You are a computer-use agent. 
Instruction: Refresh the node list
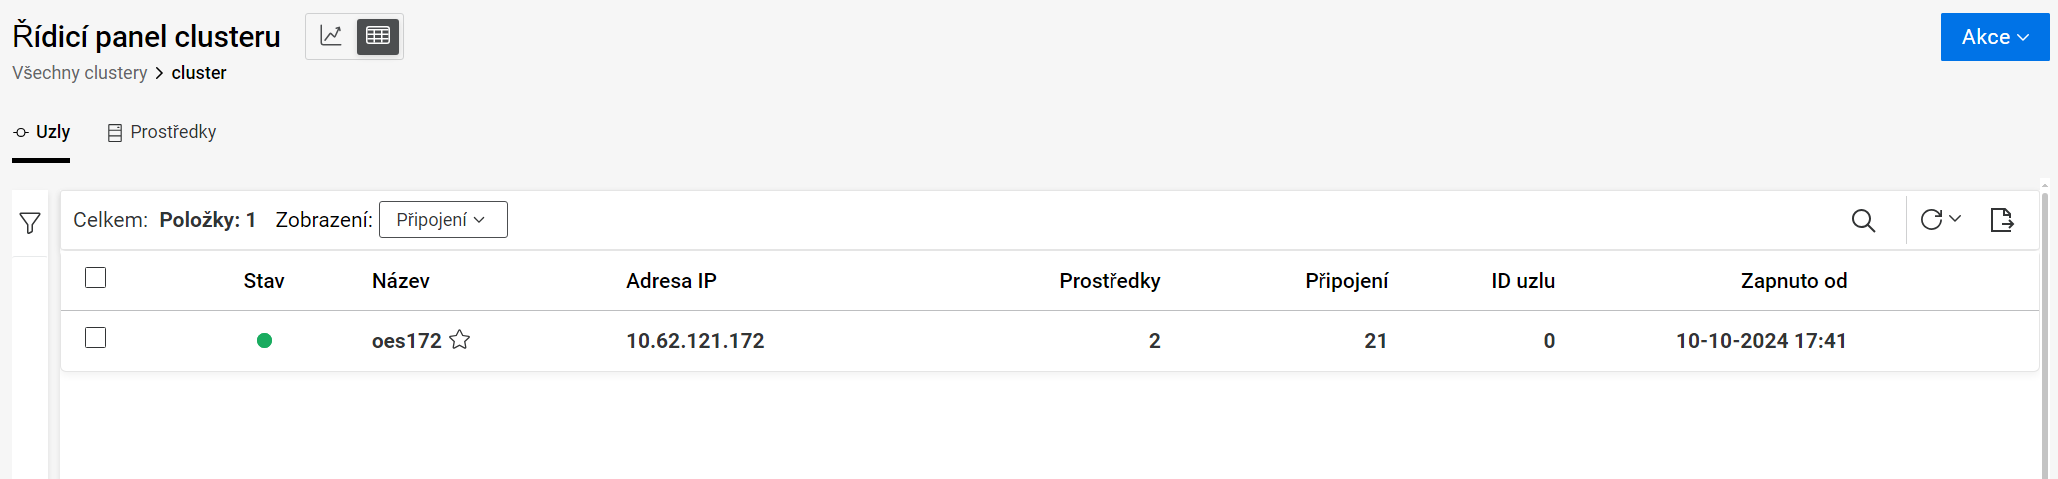[1931, 219]
